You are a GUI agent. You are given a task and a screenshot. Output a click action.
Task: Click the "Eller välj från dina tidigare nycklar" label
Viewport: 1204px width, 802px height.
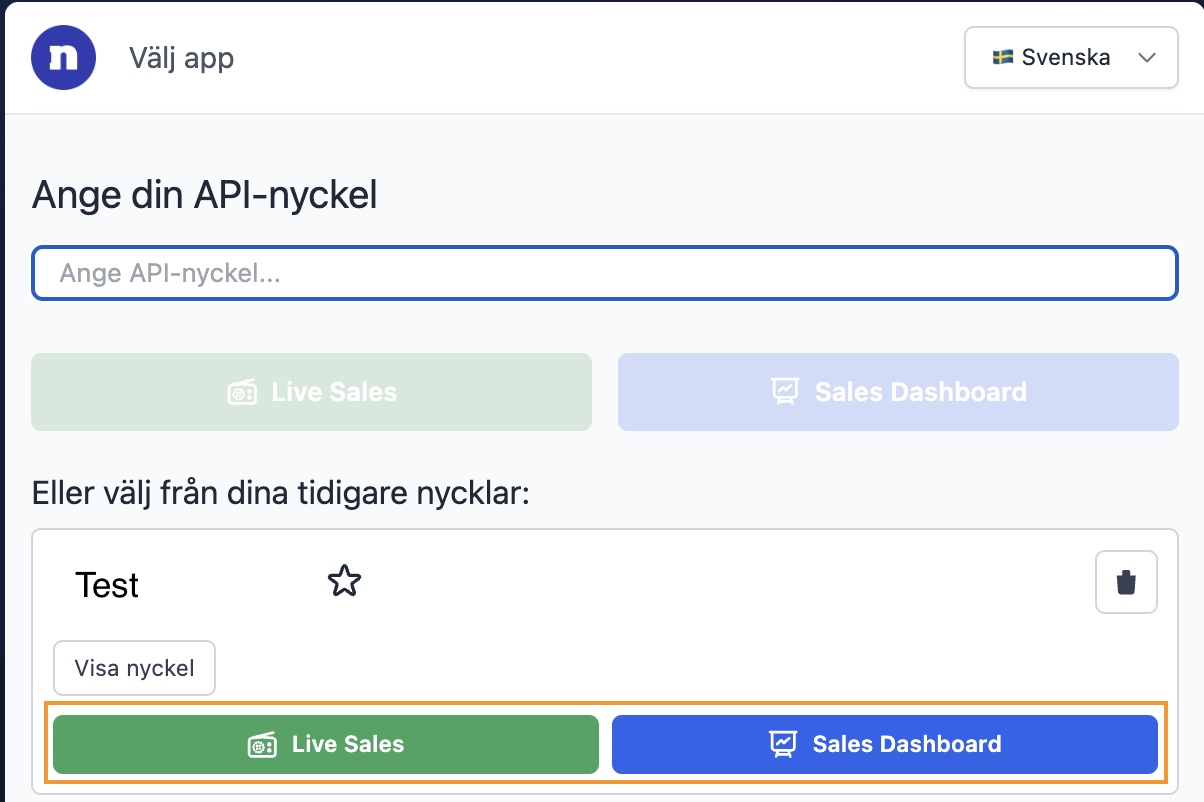click(x=280, y=493)
